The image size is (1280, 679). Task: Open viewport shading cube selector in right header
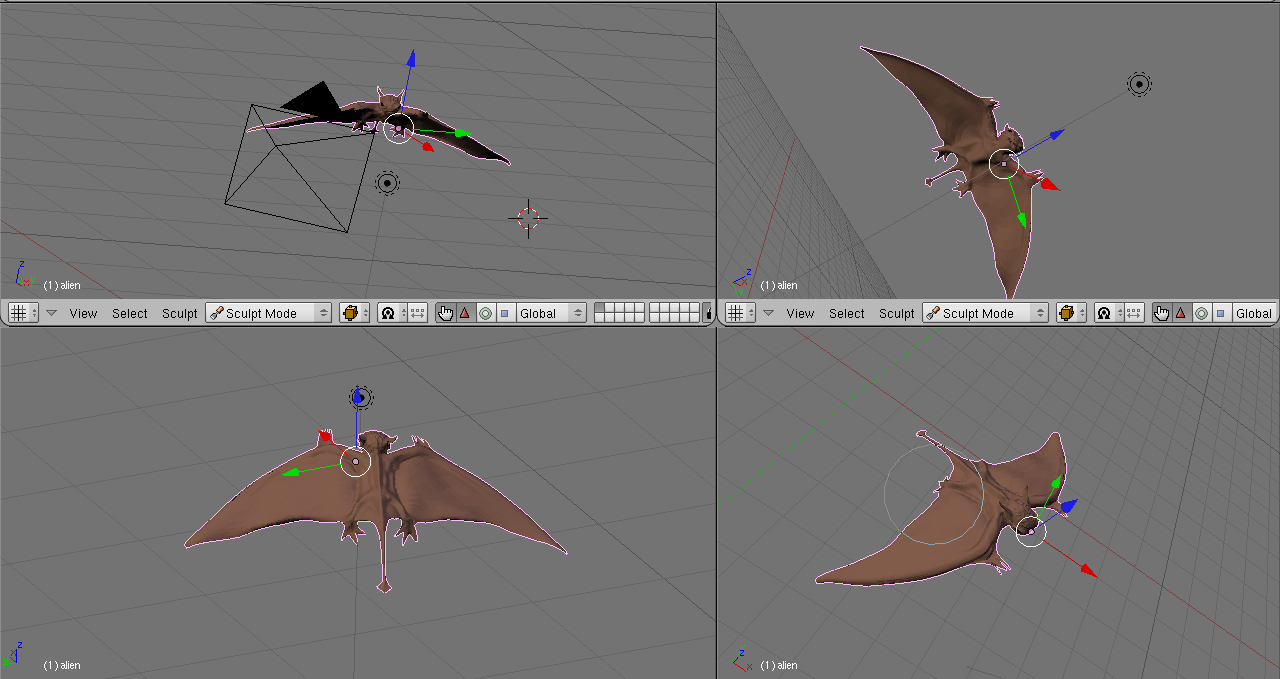click(x=1071, y=313)
